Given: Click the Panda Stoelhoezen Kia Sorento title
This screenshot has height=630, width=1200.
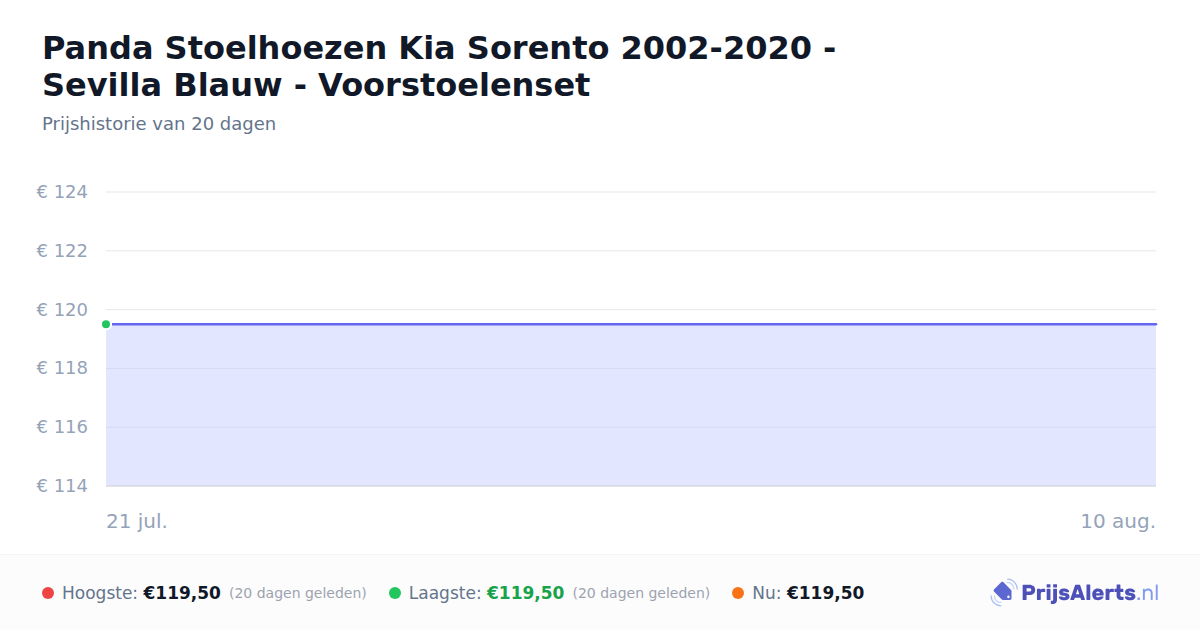Looking at the screenshot, I should pos(440,66).
